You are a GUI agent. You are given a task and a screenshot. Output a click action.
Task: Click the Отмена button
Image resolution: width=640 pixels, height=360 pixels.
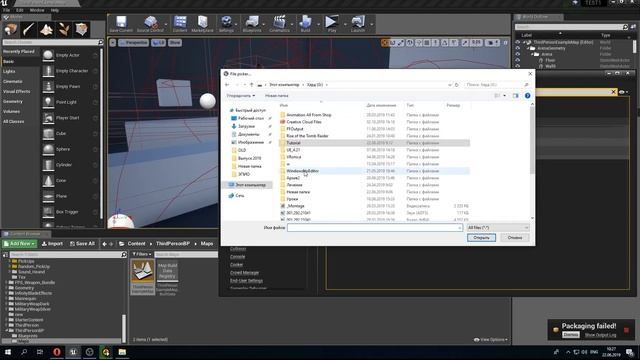[x=515, y=238]
